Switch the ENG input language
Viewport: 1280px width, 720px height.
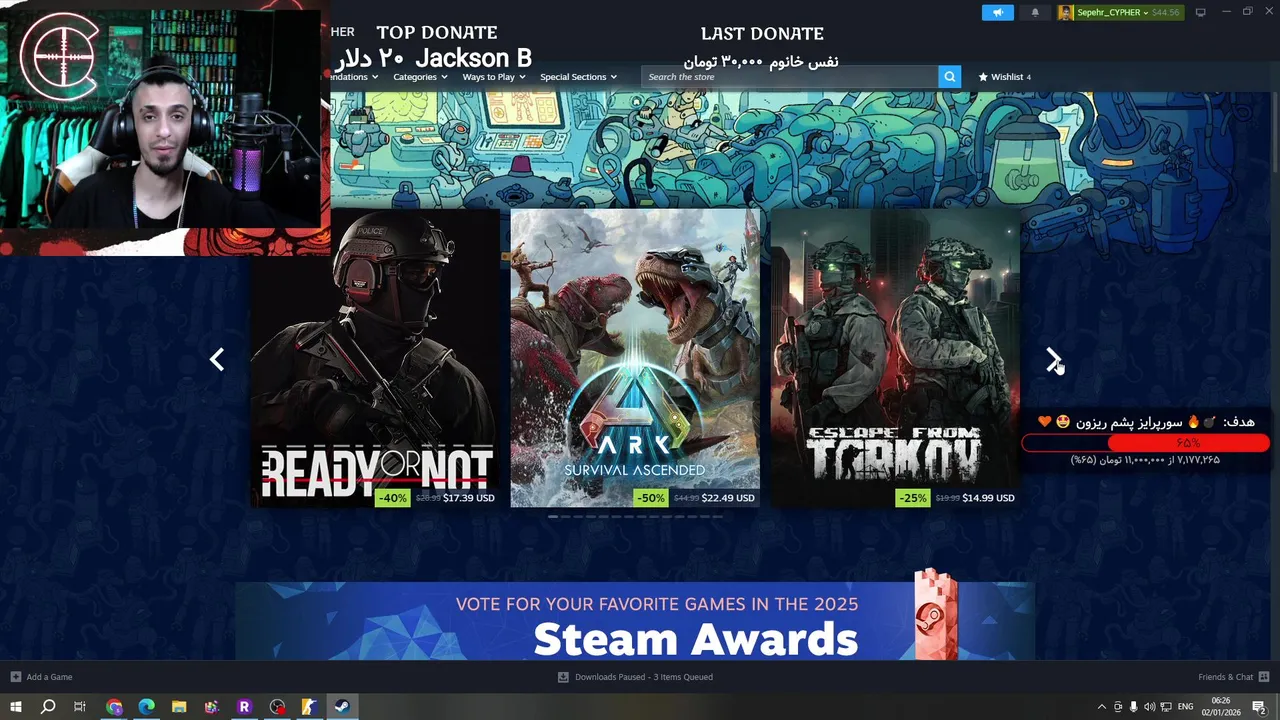[x=1185, y=707]
